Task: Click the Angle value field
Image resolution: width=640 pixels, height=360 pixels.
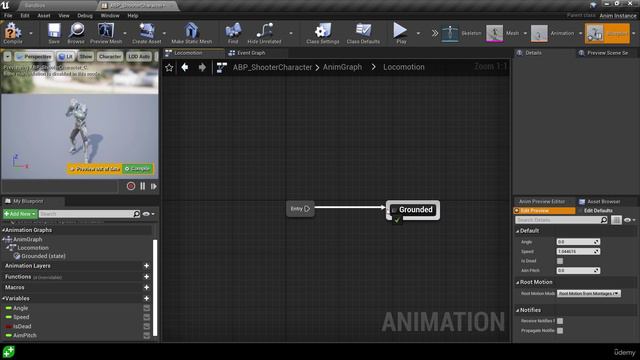Action: [x=578, y=242]
